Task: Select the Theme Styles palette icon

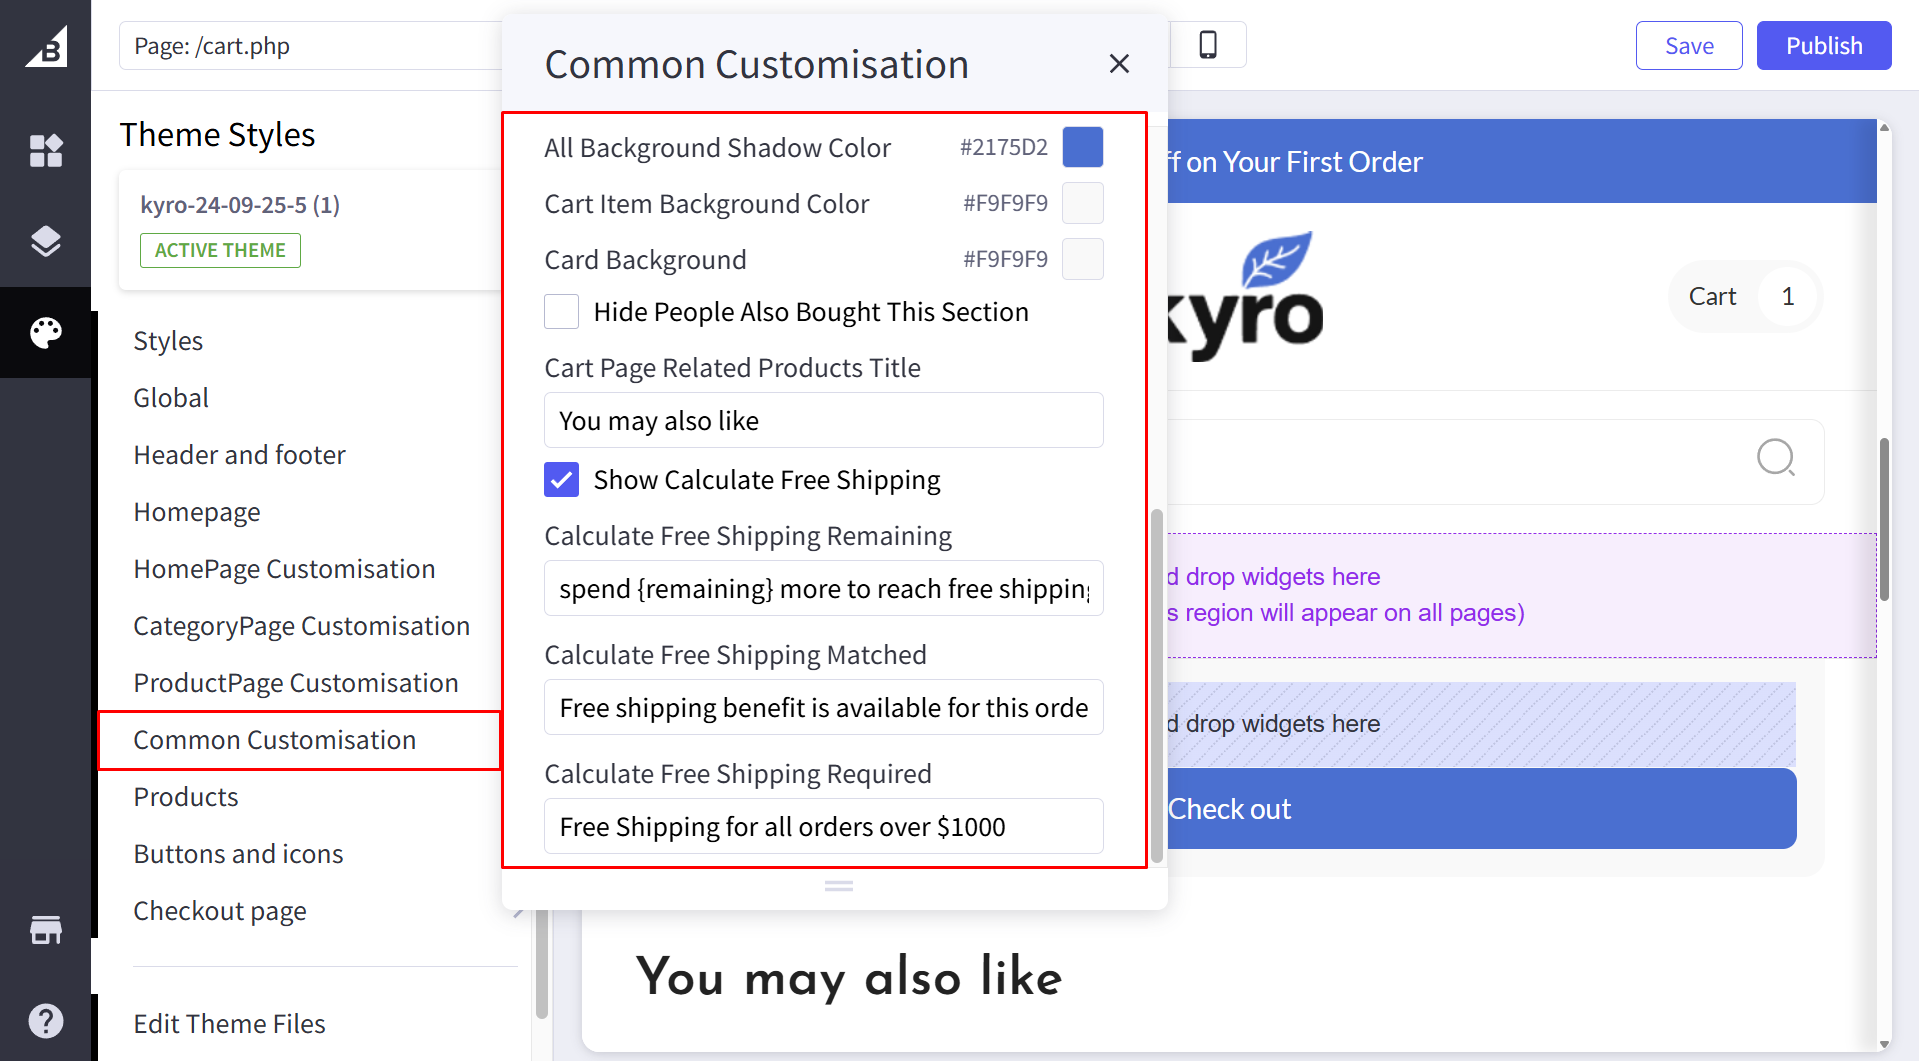Action: pyautogui.click(x=46, y=332)
